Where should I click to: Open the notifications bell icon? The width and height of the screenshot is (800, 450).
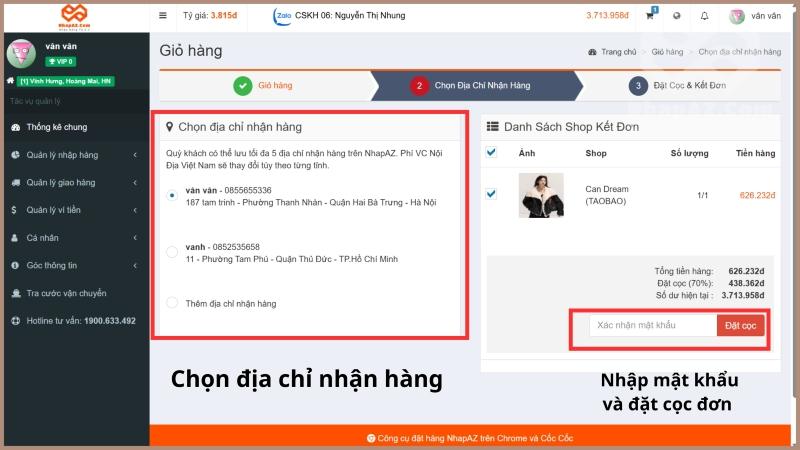pos(704,16)
